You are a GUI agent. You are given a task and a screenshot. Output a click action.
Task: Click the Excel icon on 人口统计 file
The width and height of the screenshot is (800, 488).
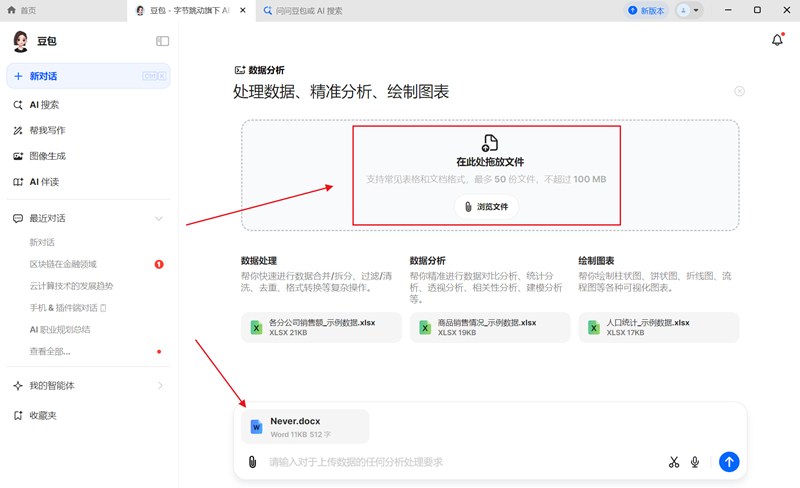pos(593,327)
